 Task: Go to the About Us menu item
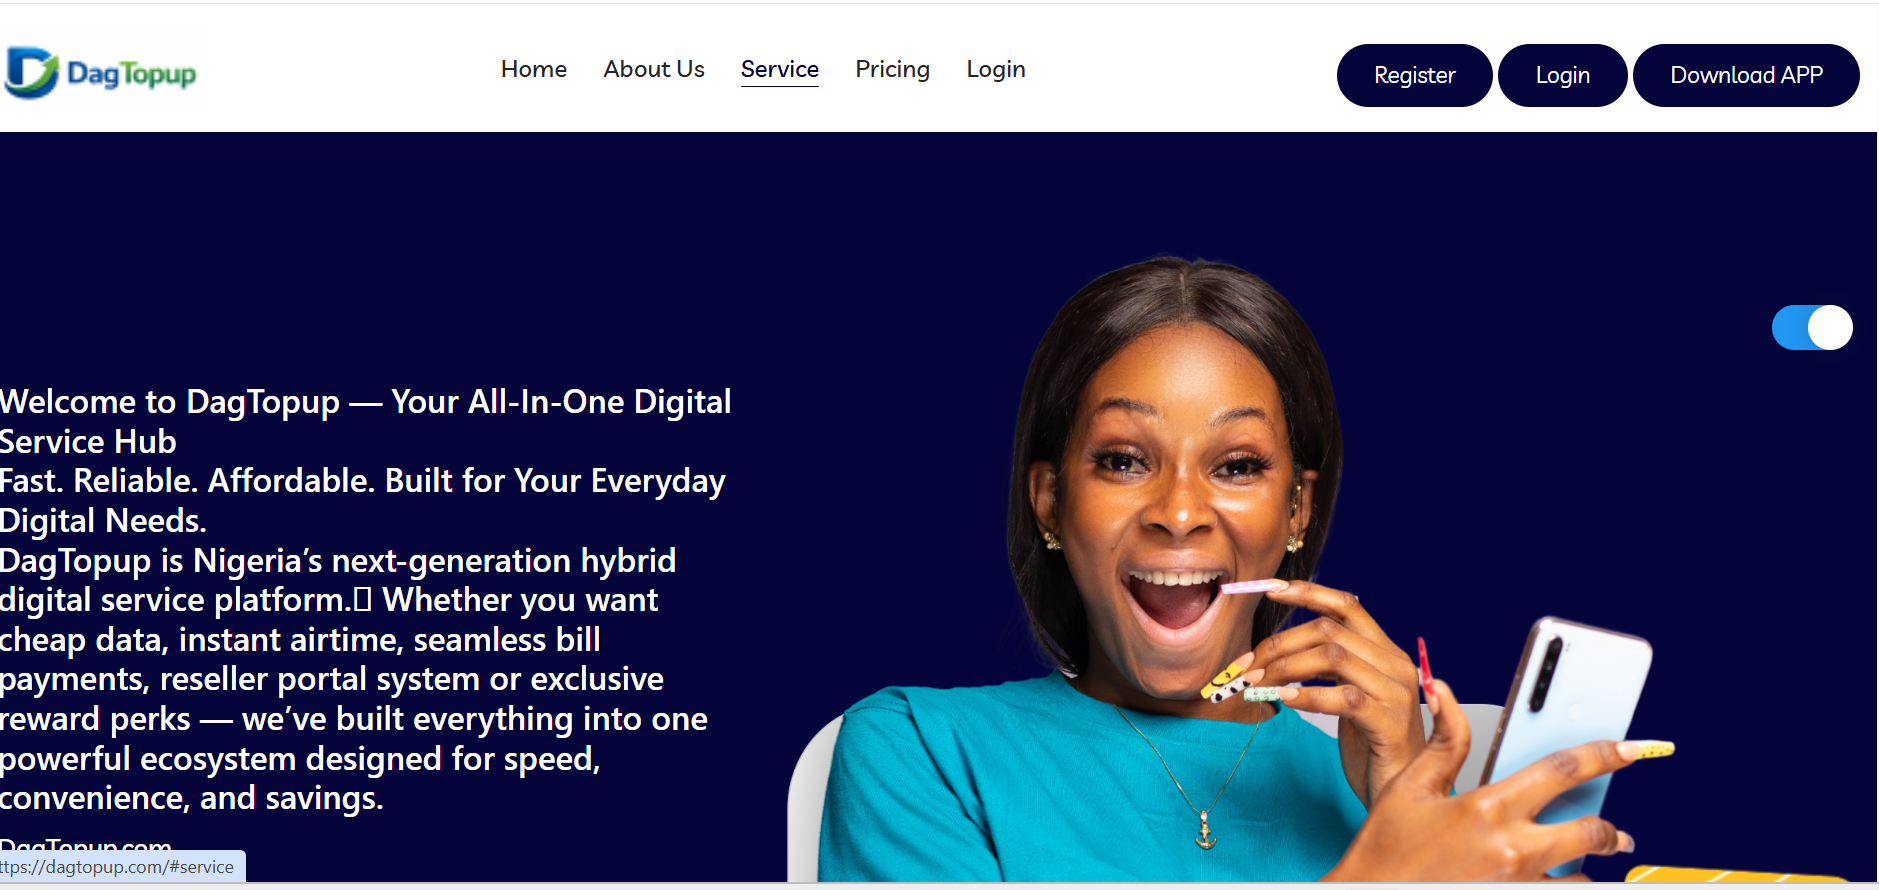point(654,69)
